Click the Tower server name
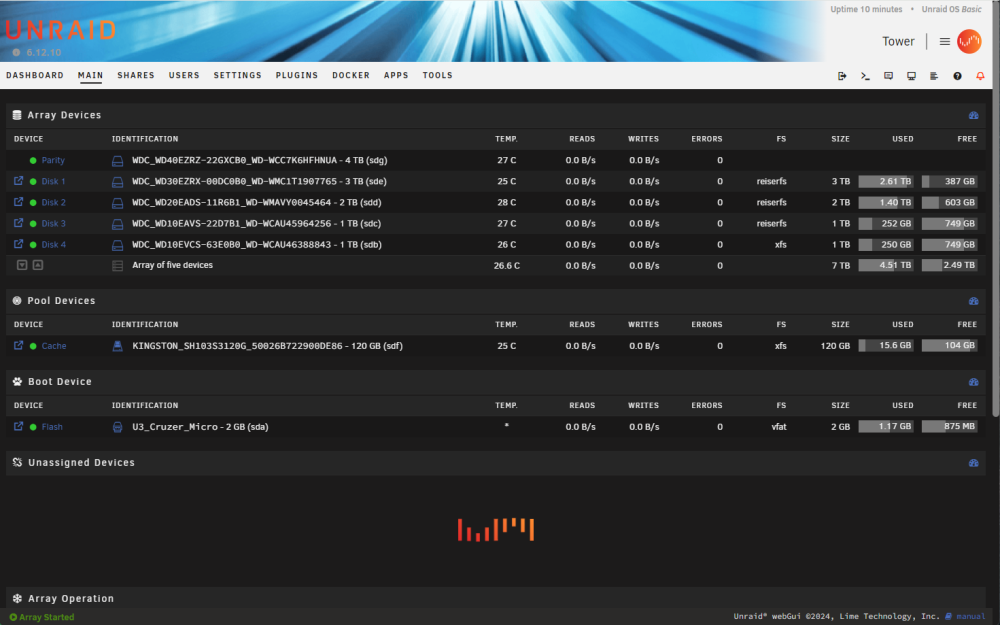1000x625 pixels. point(898,41)
